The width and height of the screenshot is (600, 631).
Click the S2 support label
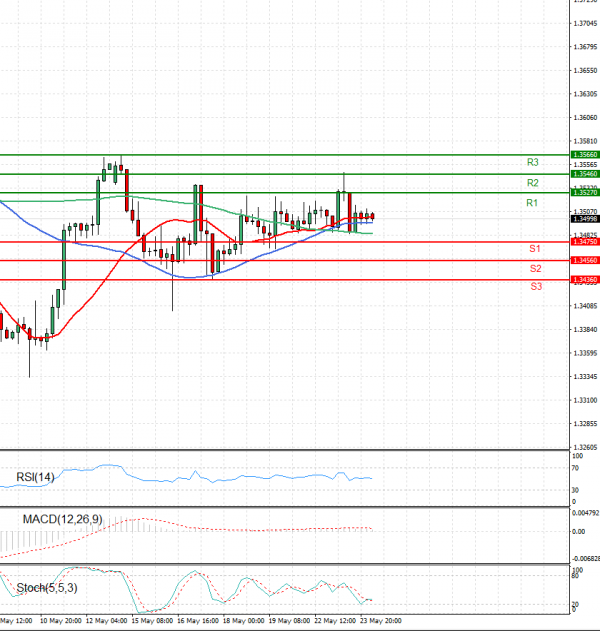(x=535, y=268)
